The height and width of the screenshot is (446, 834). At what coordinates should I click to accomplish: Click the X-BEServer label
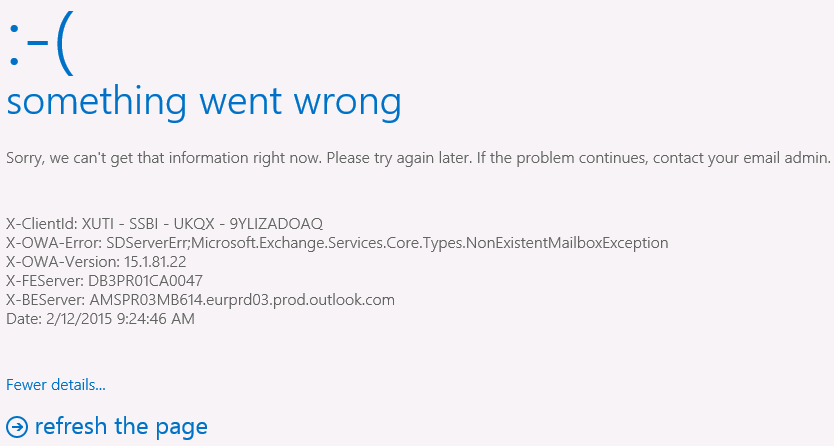click(43, 300)
